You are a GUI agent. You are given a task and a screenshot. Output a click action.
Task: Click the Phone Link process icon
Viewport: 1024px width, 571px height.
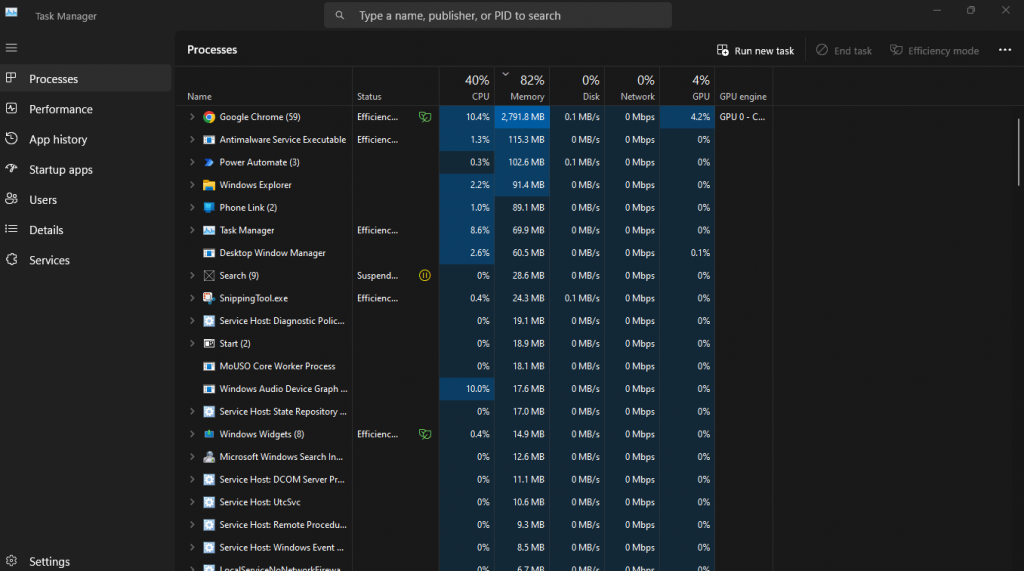(x=209, y=208)
